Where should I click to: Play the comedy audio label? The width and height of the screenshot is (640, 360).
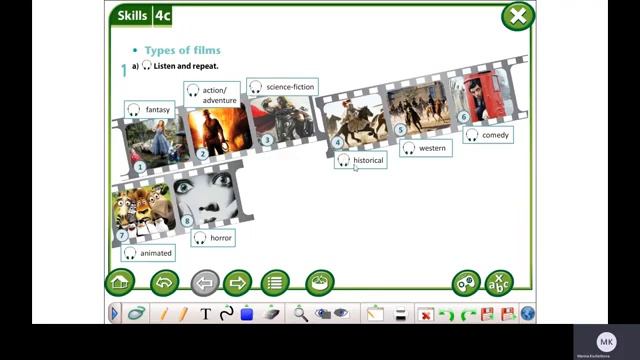(488, 135)
